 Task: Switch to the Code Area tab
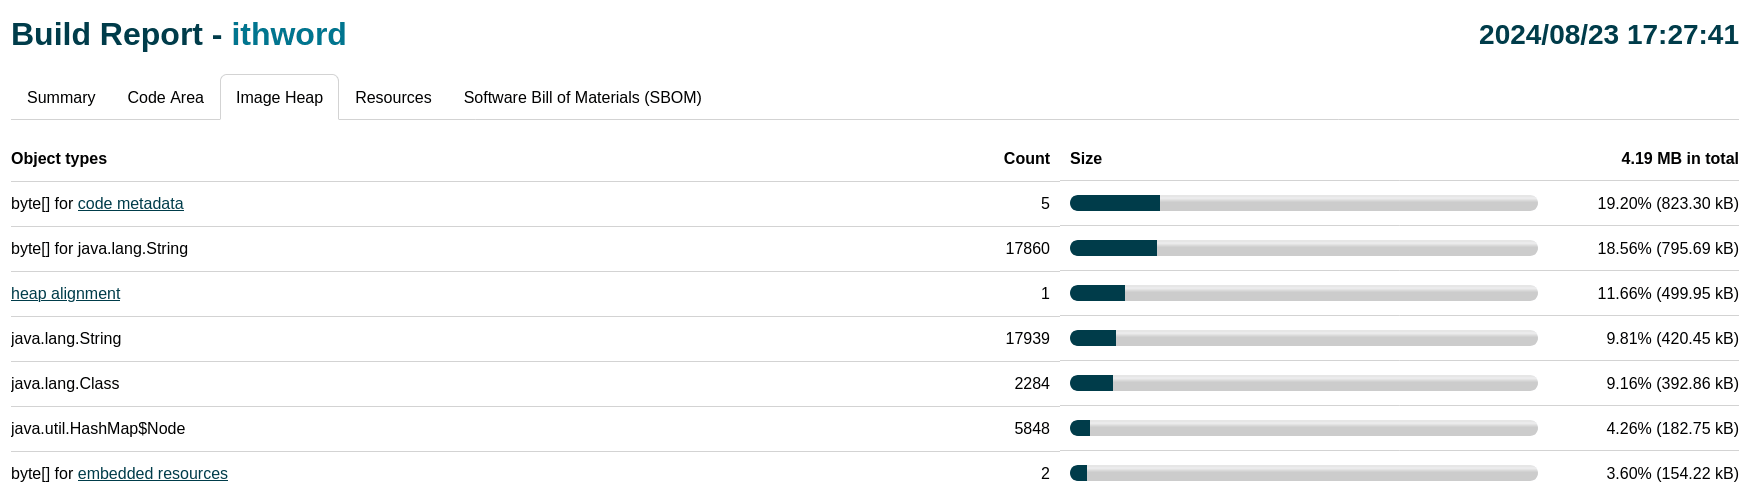pos(165,97)
